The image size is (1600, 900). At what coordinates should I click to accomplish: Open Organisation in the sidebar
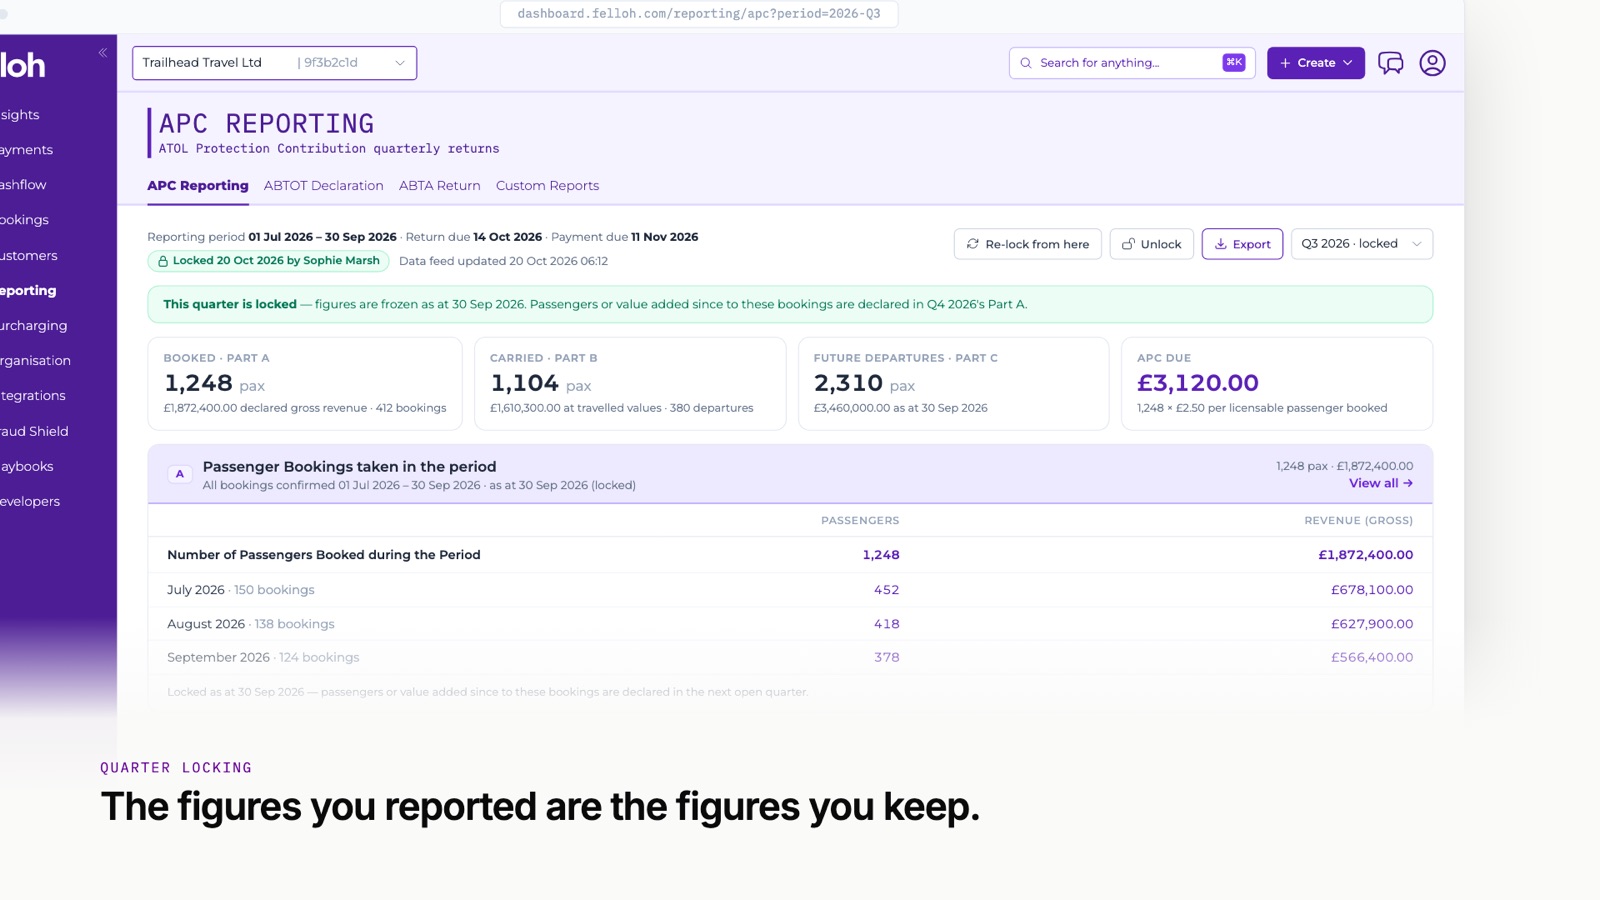[36, 361]
